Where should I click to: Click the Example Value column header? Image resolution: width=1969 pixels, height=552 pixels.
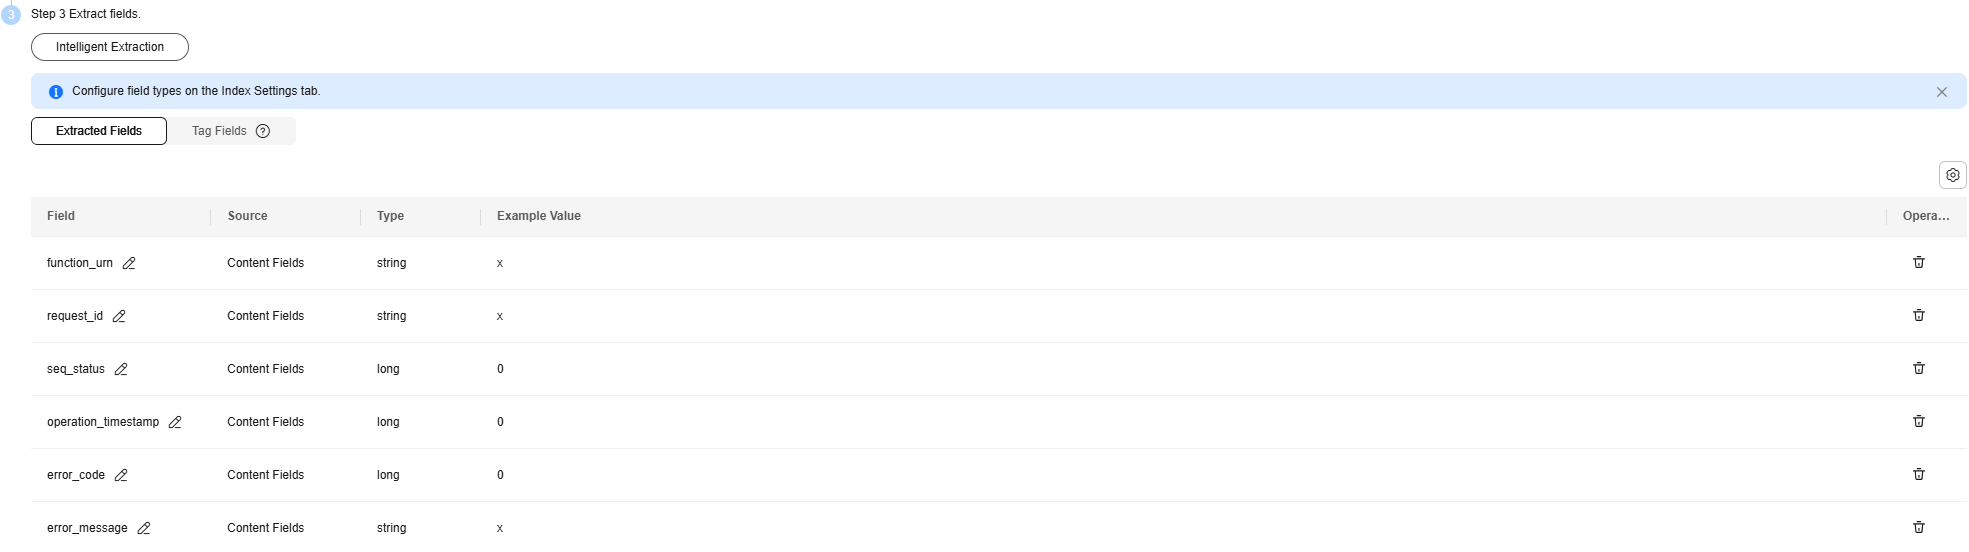539,216
